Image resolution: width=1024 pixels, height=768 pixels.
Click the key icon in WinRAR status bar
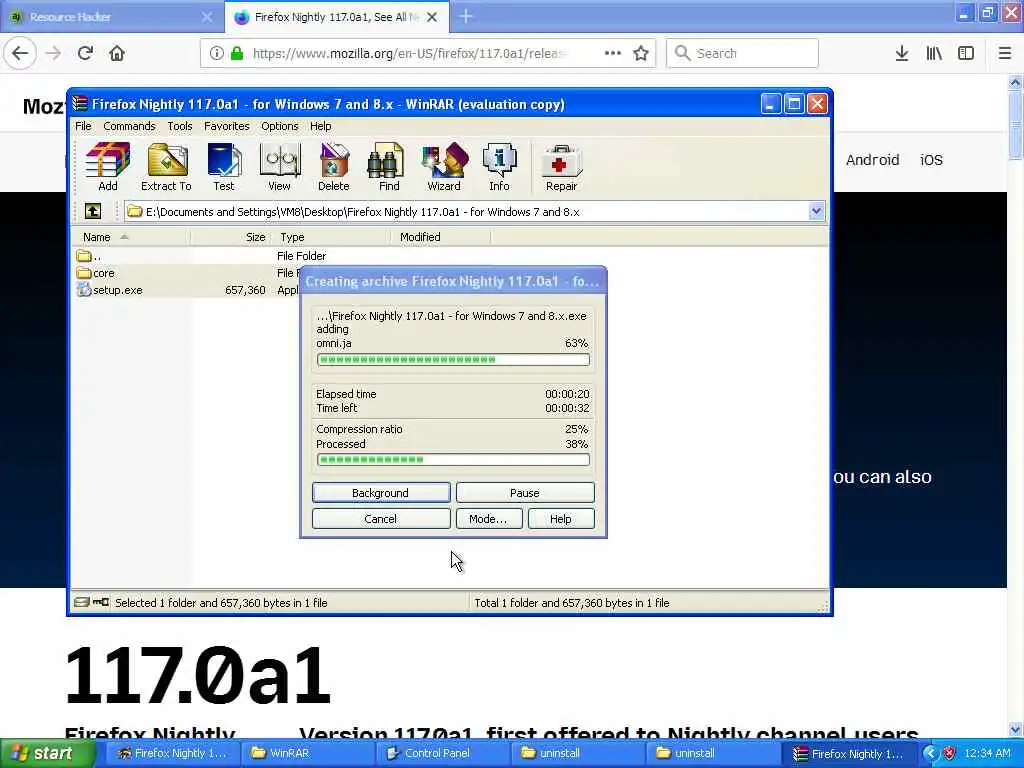[101, 602]
